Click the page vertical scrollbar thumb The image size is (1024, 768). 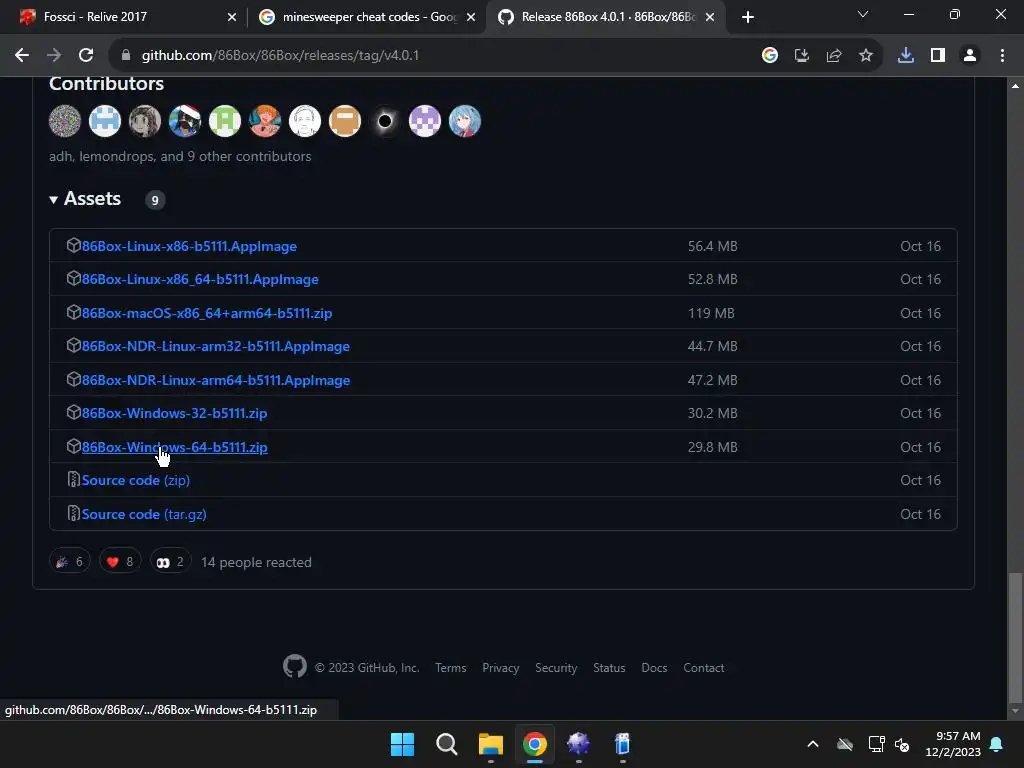point(1015,637)
